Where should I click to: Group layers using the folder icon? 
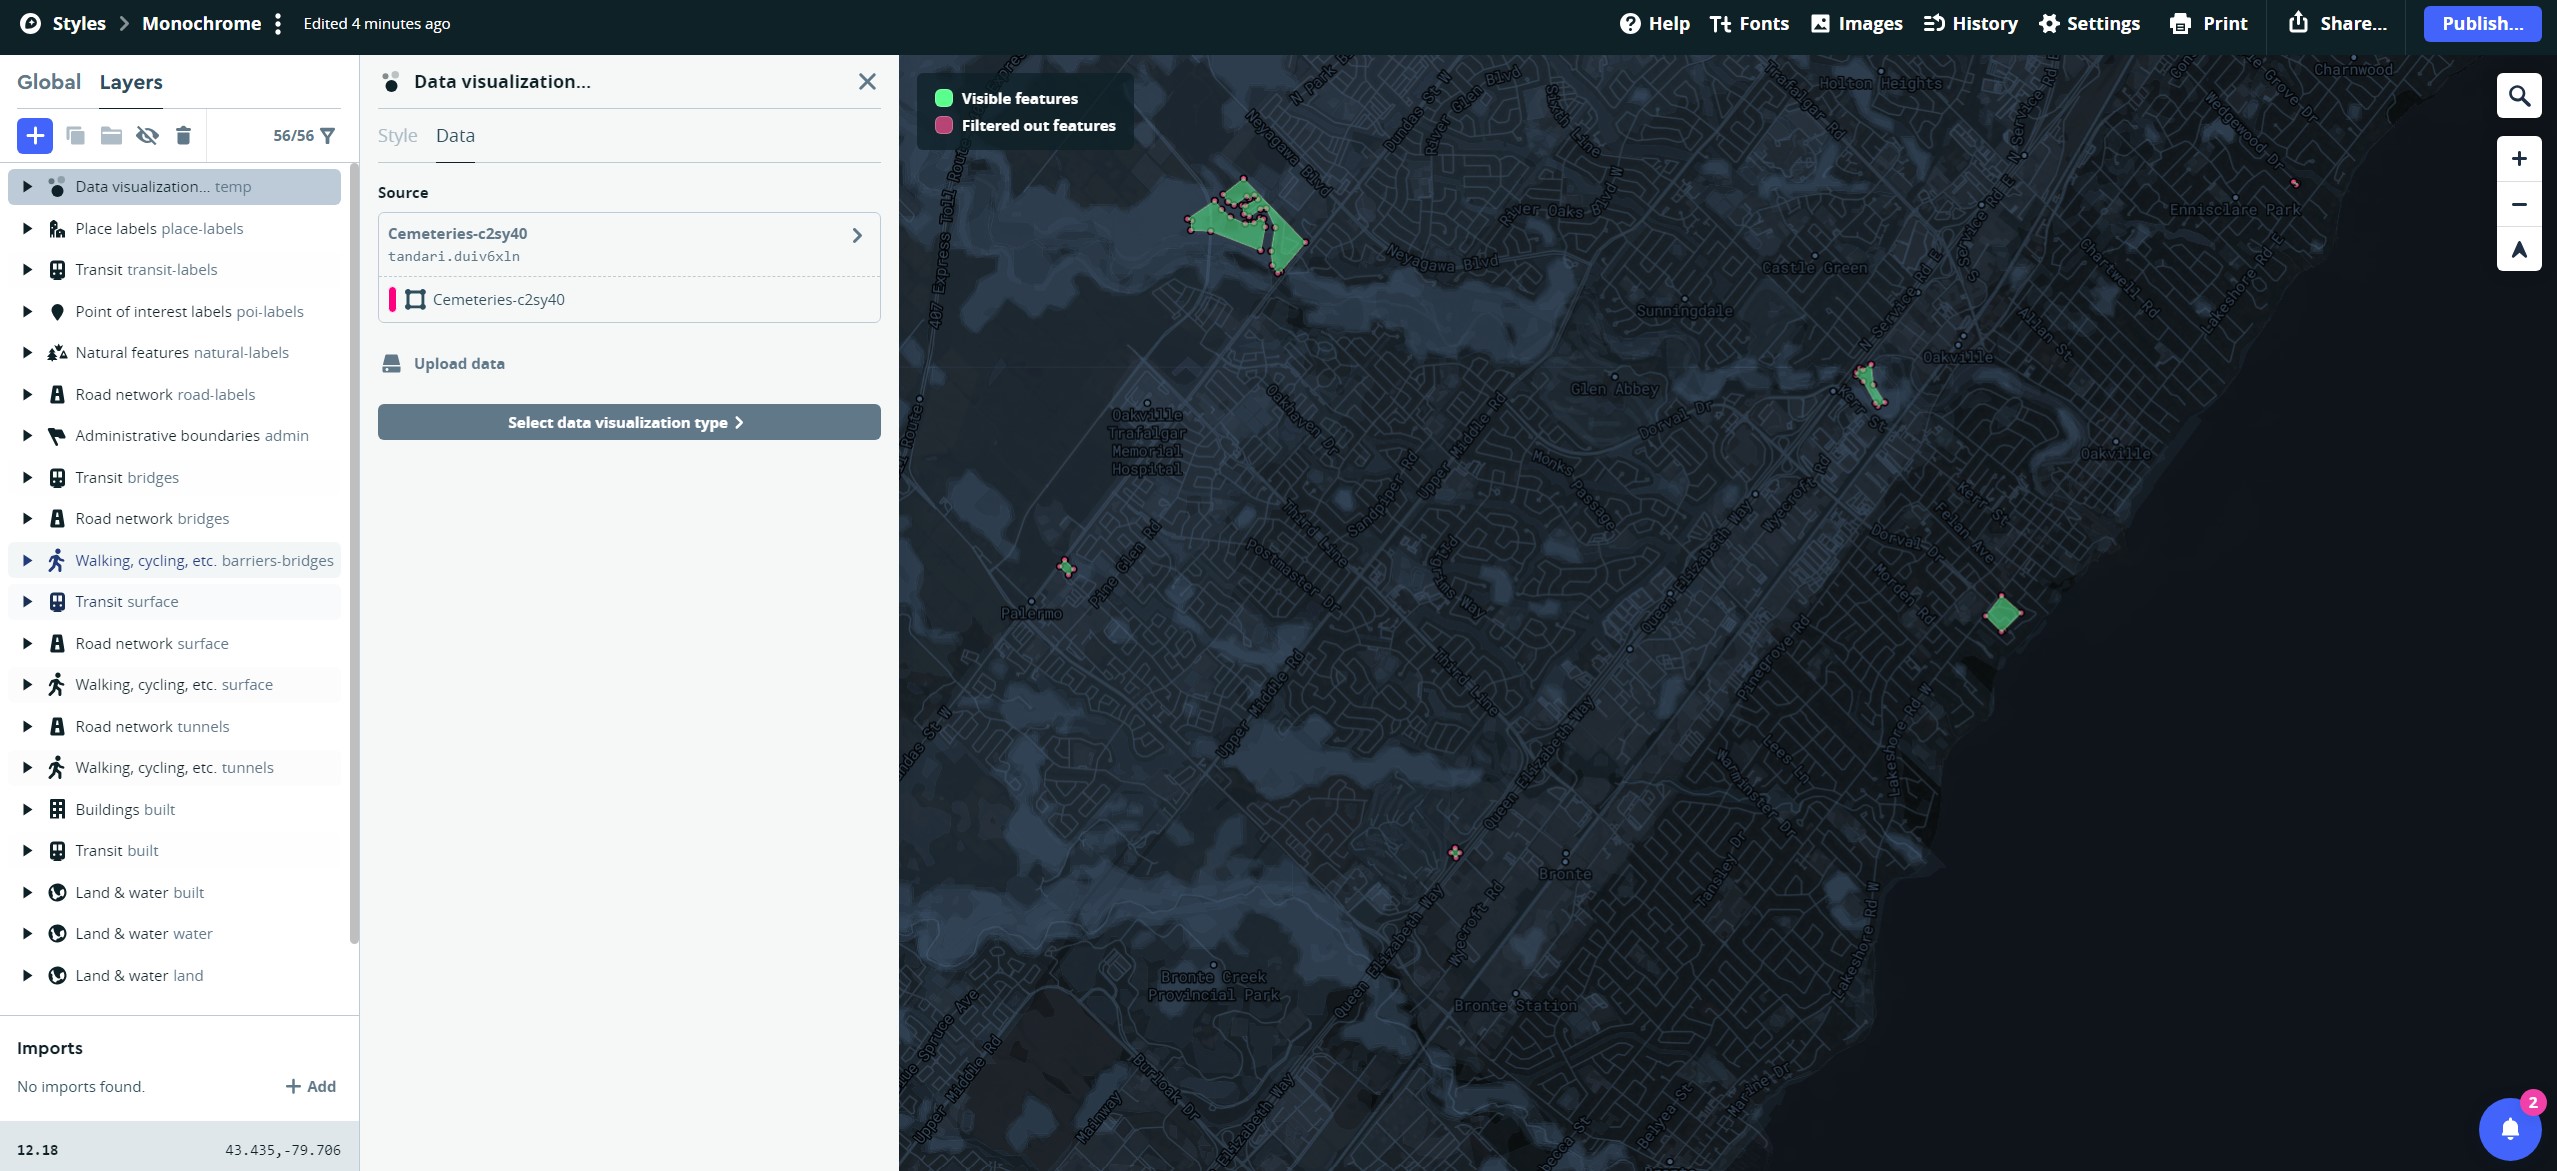(110, 134)
